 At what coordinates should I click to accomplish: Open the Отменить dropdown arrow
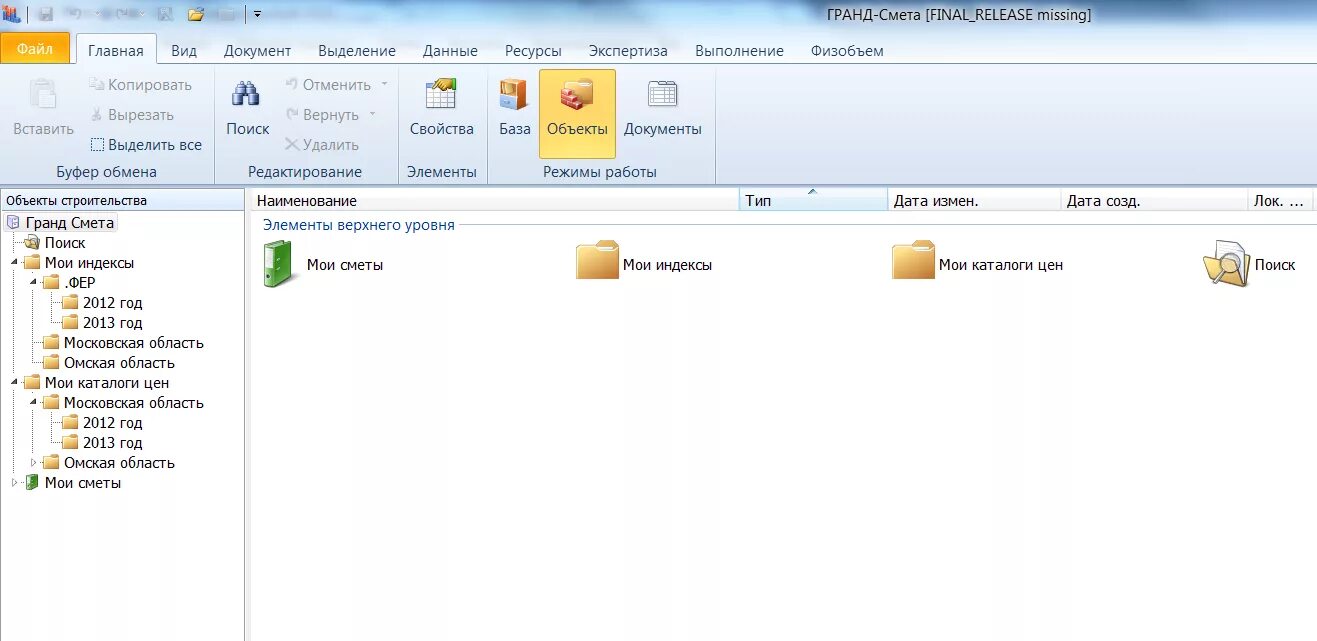pyautogui.click(x=384, y=85)
